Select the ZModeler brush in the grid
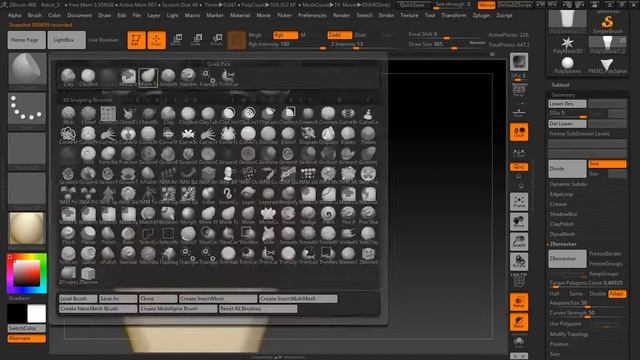Screen dimensions: 640x360 click(x=368, y=255)
